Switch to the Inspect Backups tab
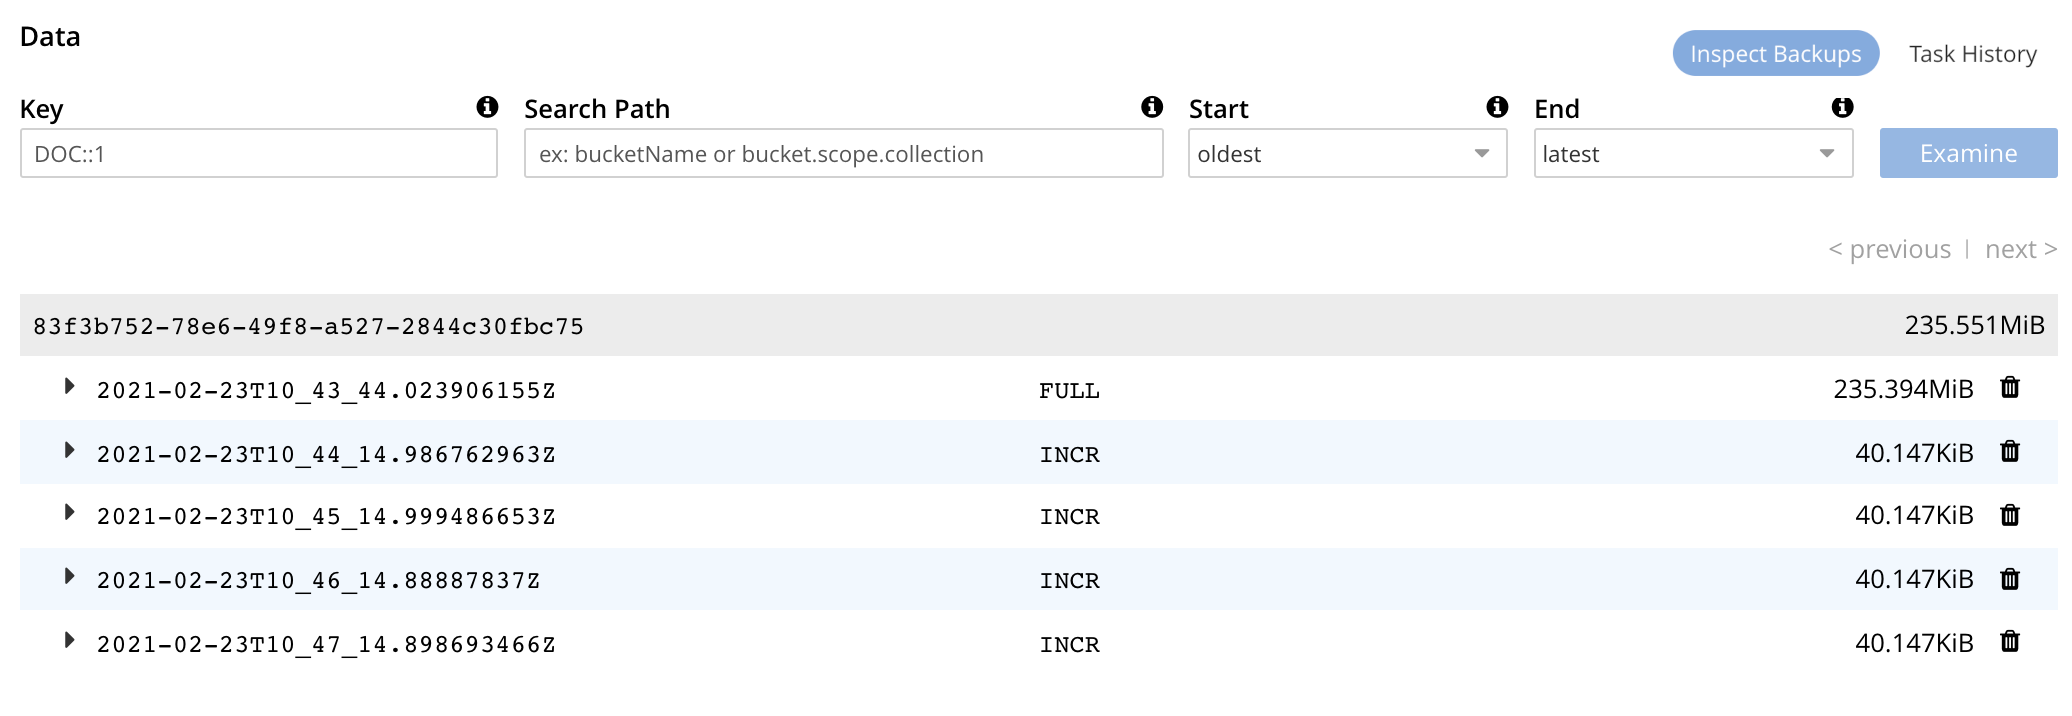This screenshot has width=2072, height=716. coord(1775,54)
